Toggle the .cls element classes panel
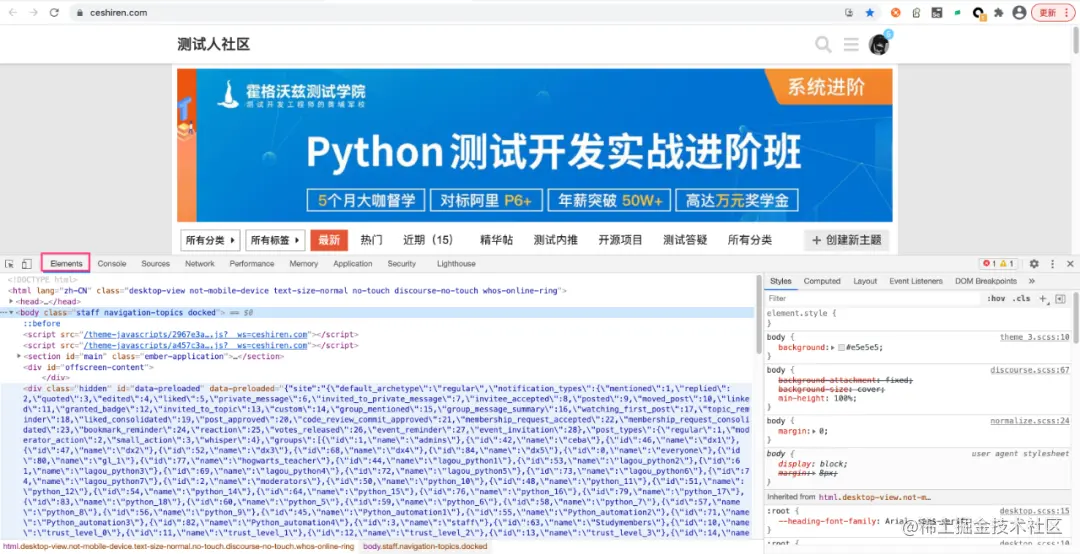 pos(1021,298)
